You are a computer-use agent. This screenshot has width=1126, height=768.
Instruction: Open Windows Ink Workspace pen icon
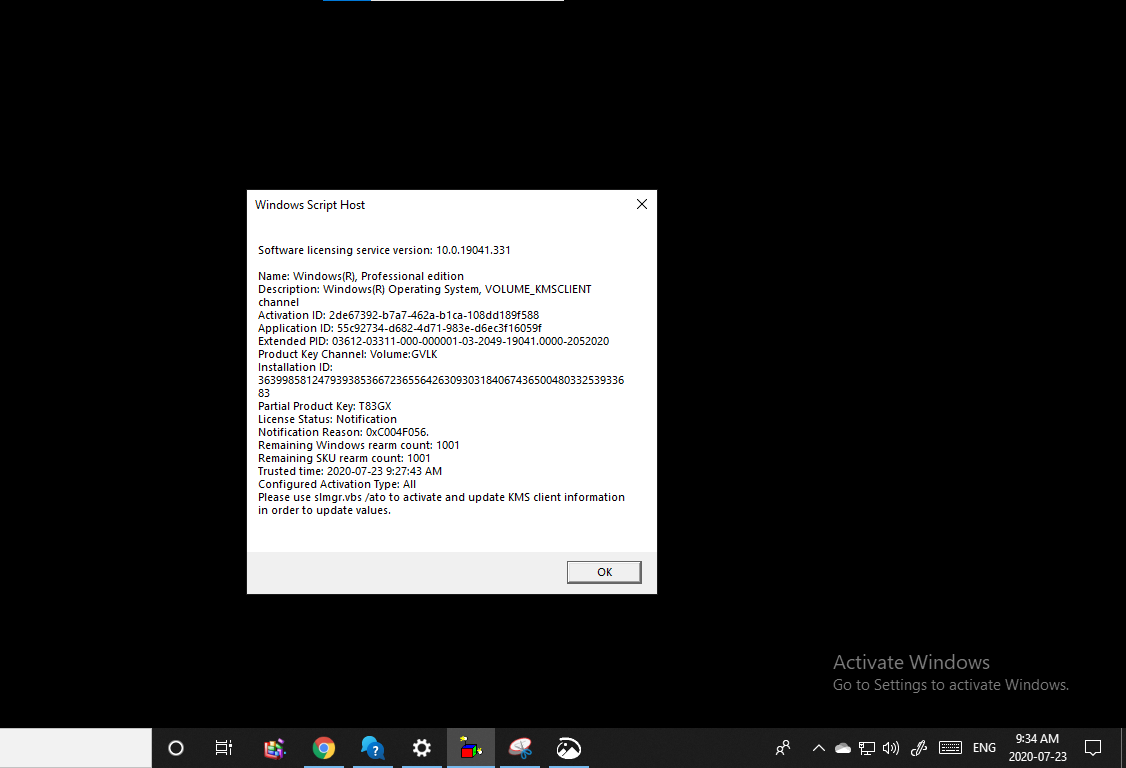point(918,749)
